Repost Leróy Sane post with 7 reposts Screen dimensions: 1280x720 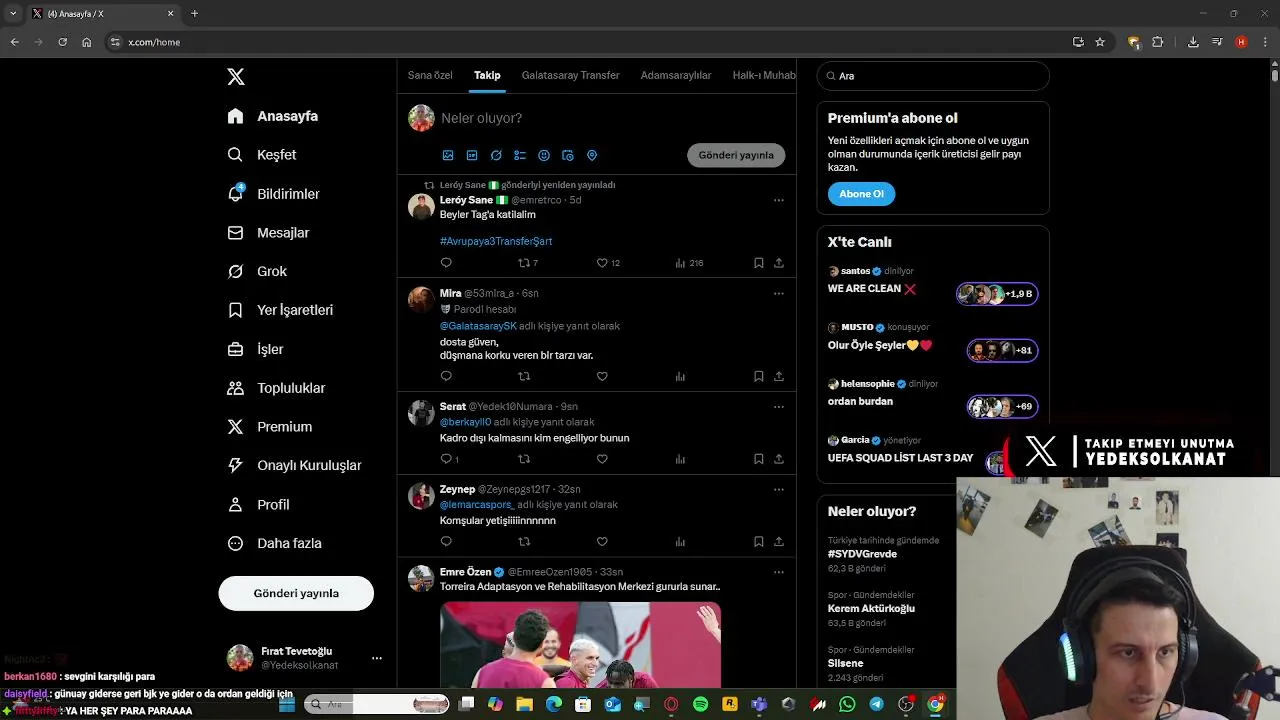tap(527, 263)
